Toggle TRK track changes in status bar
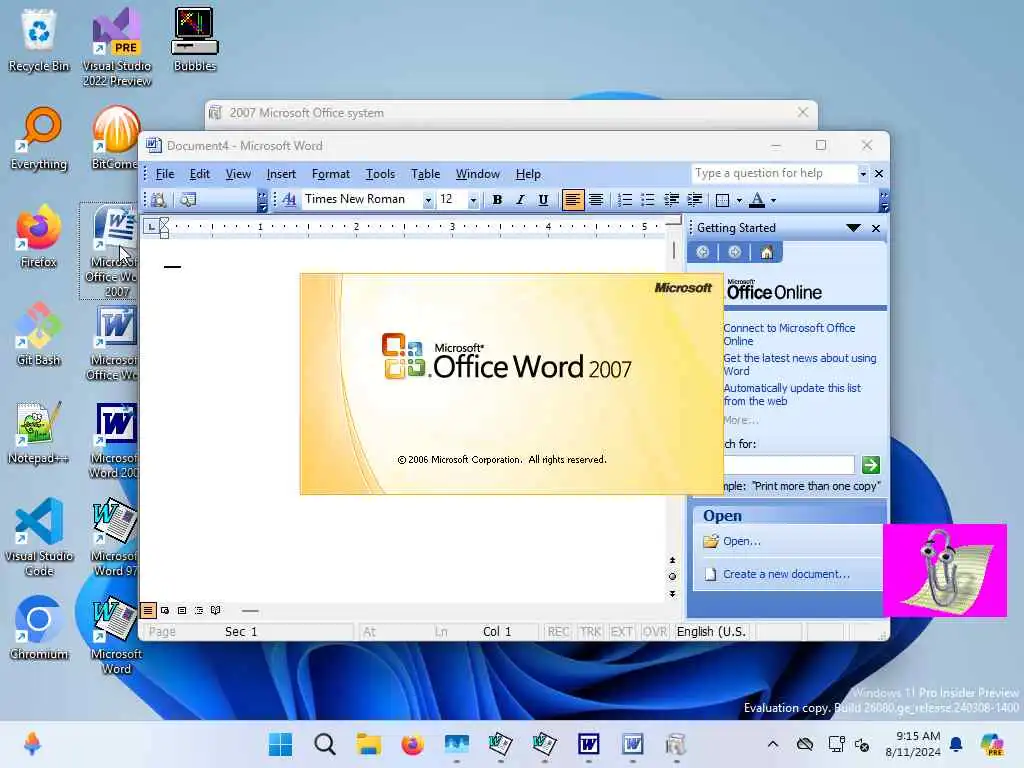This screenshot has height=768, width=1024. [x=590, y=632]
